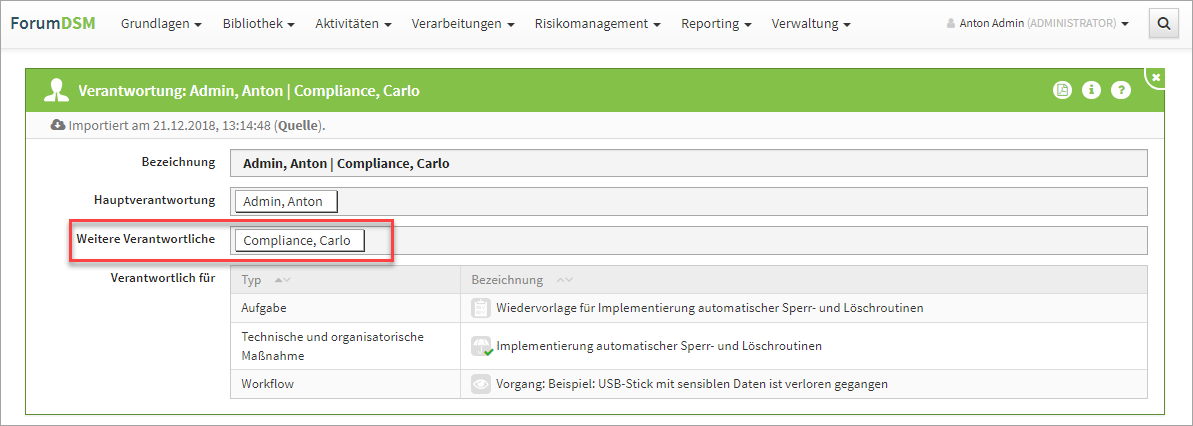Open the Reporting menu
Image resolution: width=1193 pixels, height=426 pixels.
point(716,24)
